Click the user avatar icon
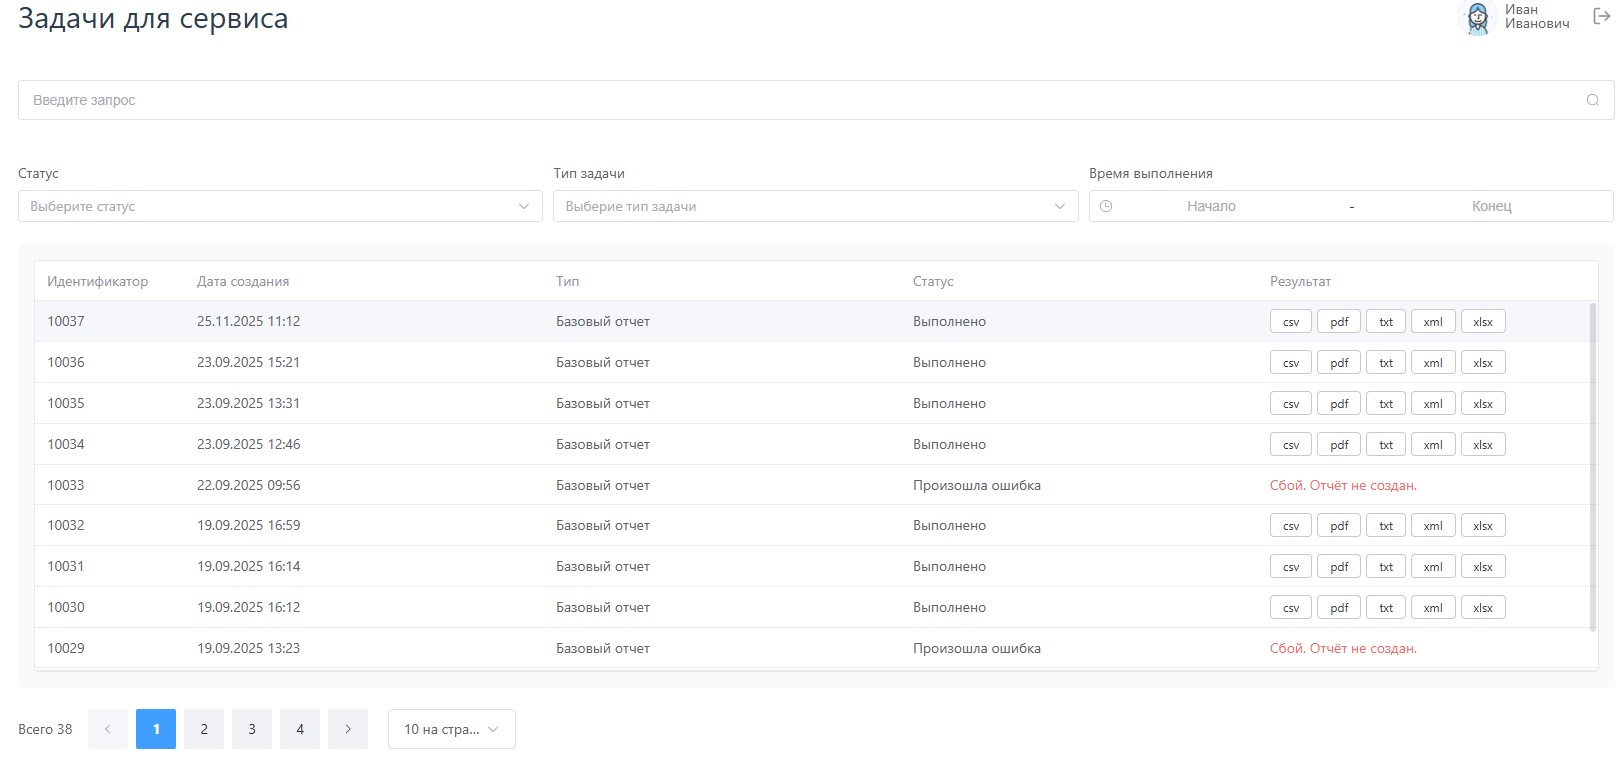The image size is (1623, 758). [x=1477, y=18]
